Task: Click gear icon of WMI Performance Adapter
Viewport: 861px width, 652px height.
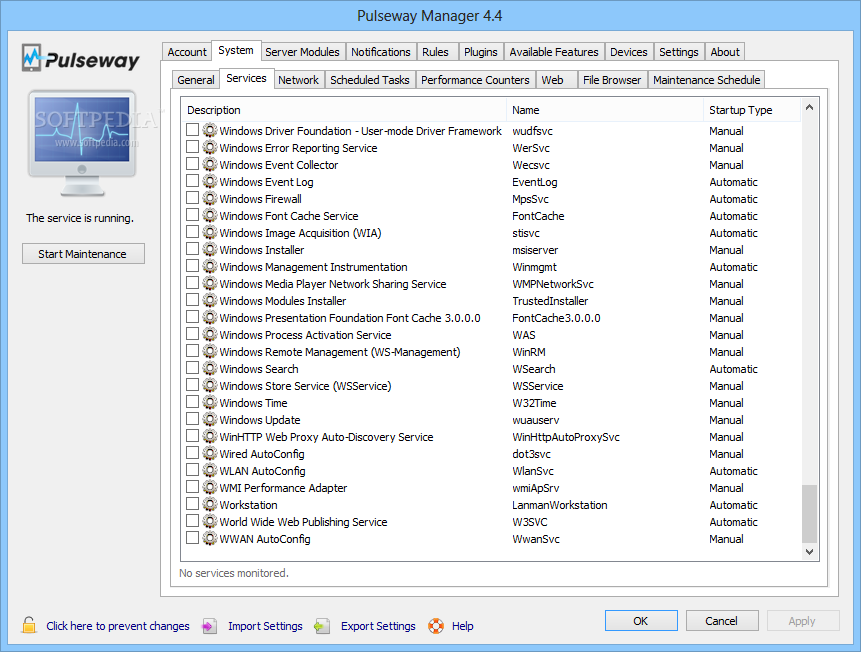Action: tap(210, 487)
